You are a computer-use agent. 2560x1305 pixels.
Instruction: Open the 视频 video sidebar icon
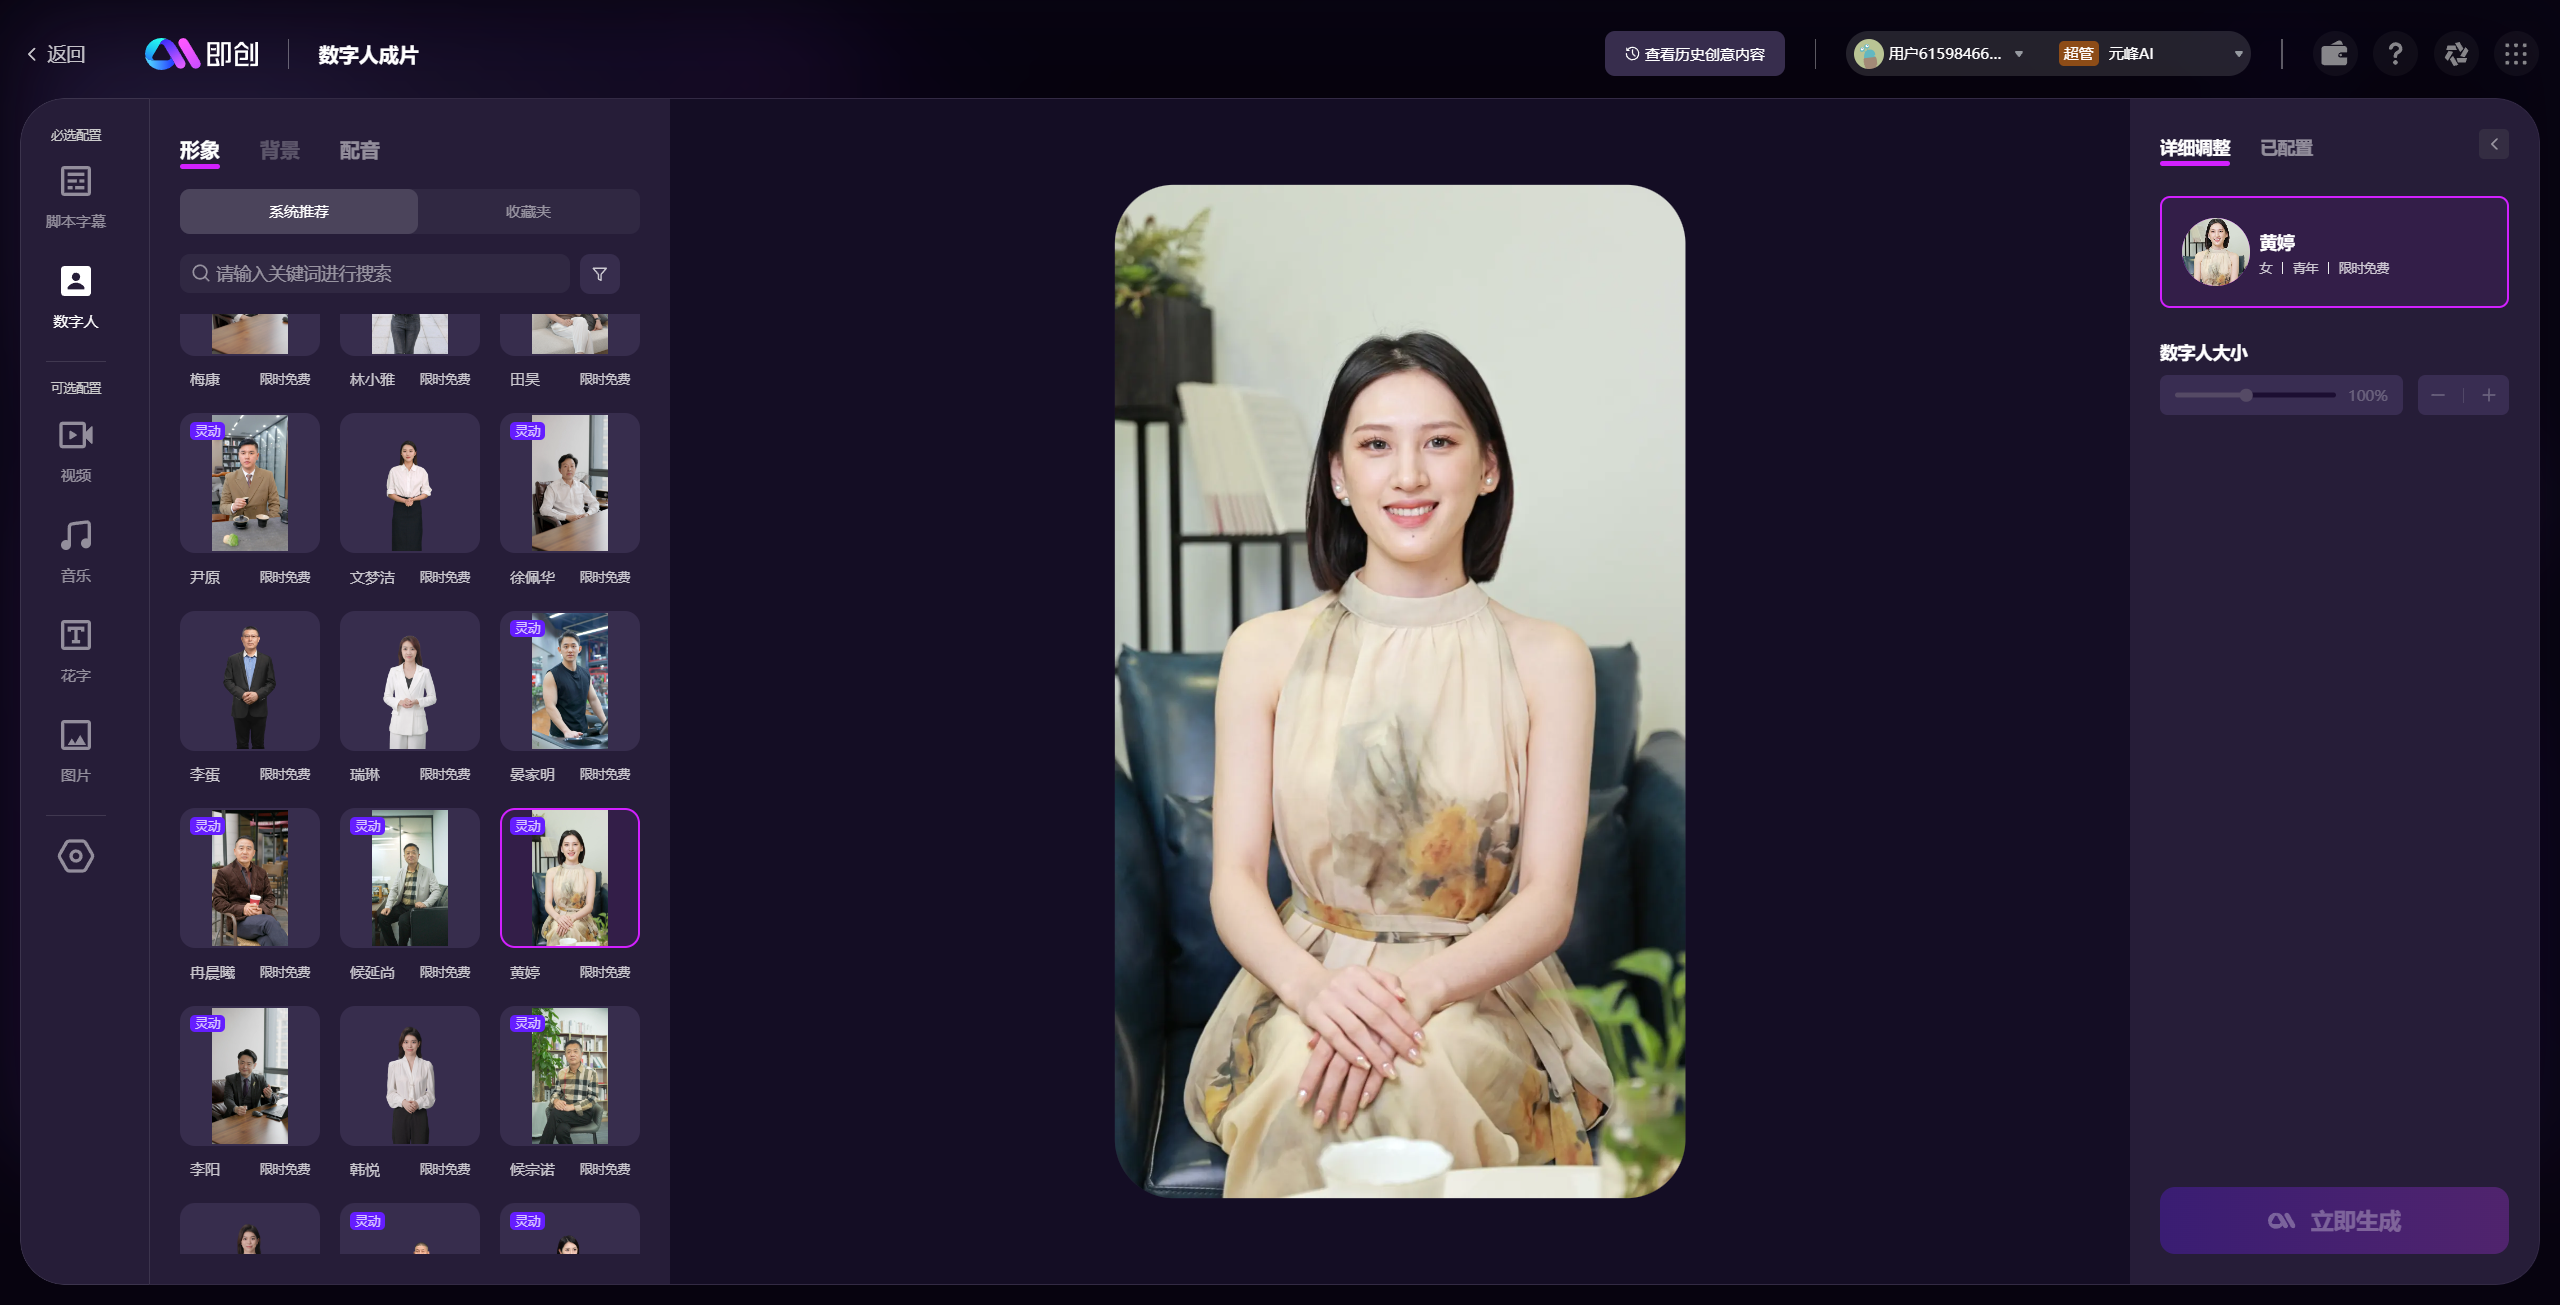76,436
